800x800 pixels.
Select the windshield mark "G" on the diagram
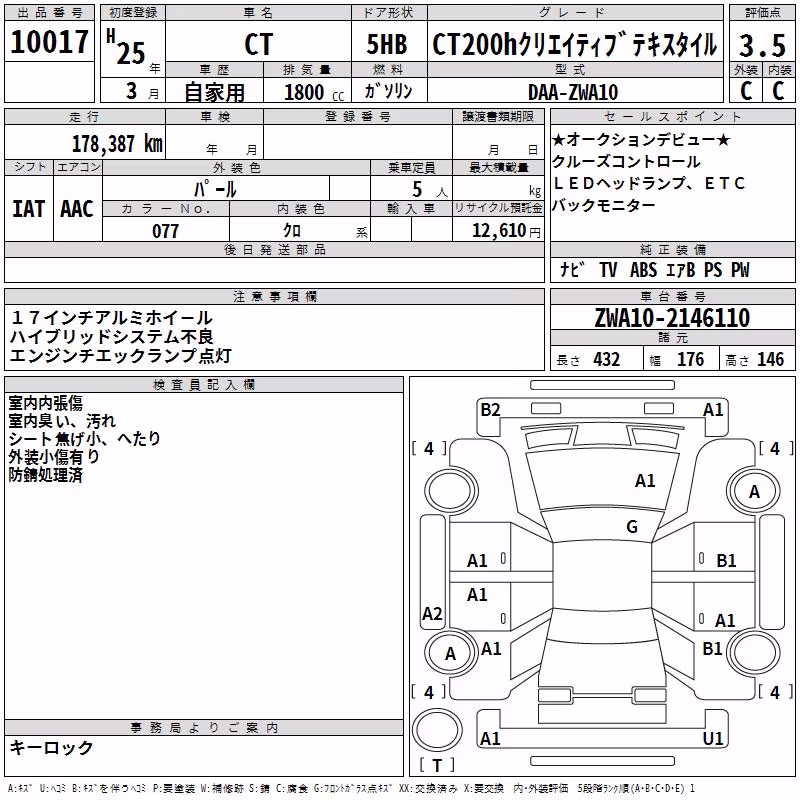632,526
